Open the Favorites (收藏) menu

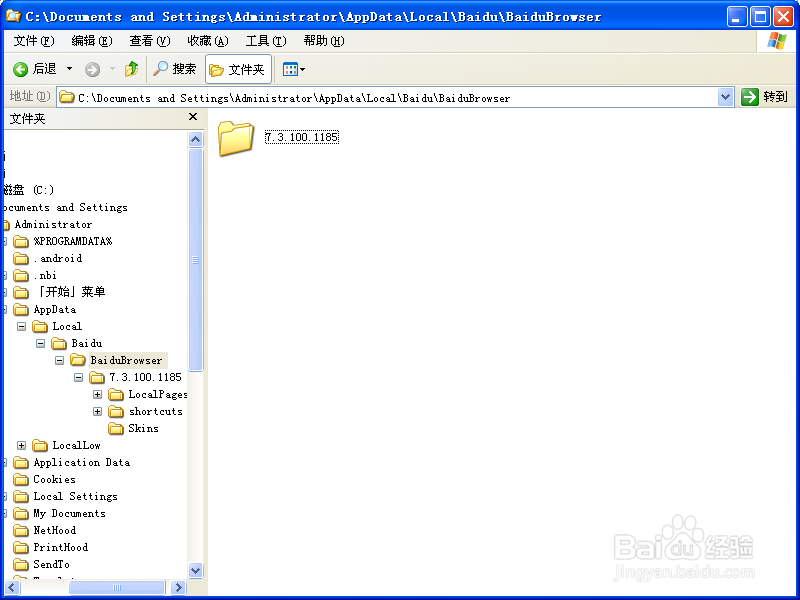208,41
